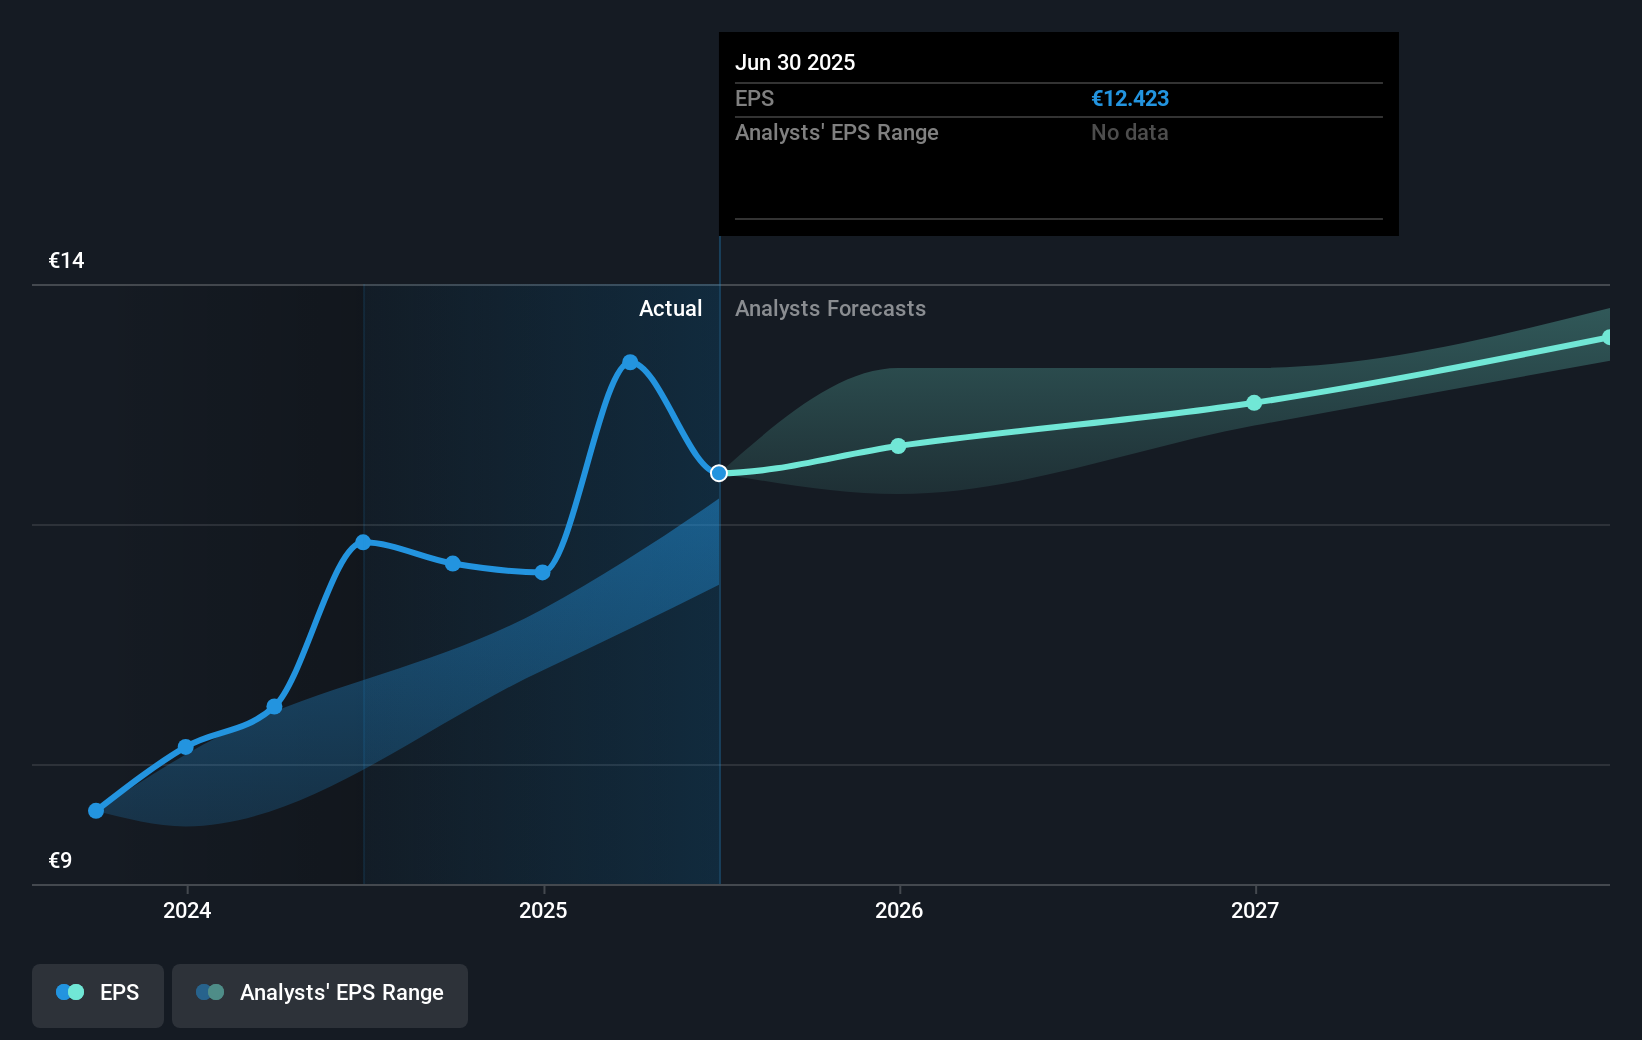Screen dimensions: 1642x1040
Task: Click the 2027 forecast data point
Action: click(1254, 403)
